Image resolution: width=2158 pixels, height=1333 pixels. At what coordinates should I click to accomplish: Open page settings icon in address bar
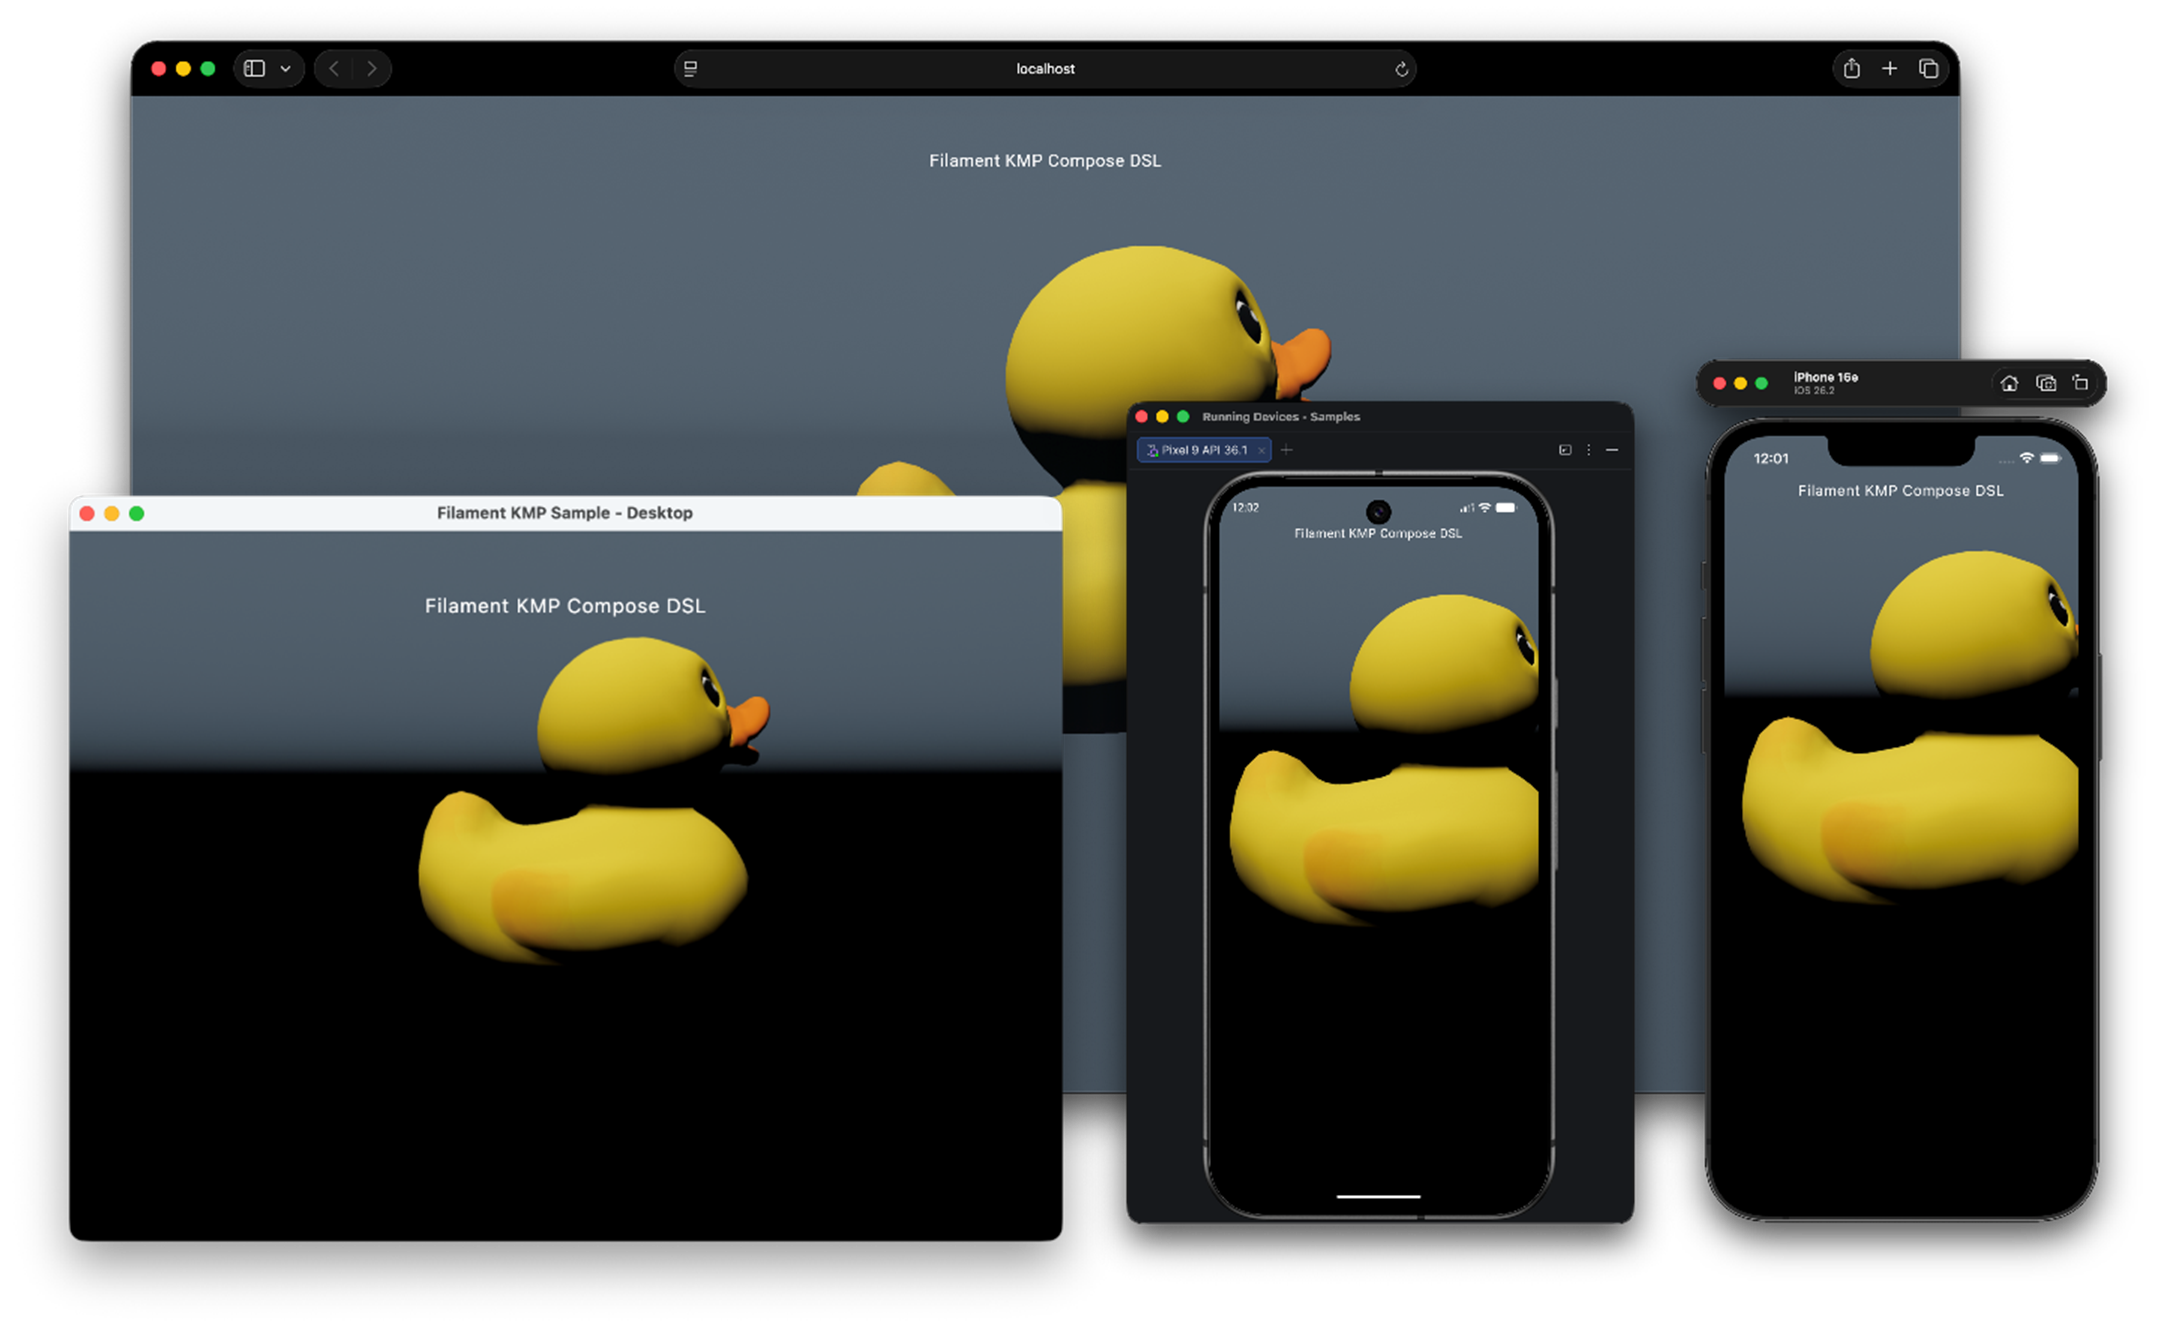[x=690, y=68]
